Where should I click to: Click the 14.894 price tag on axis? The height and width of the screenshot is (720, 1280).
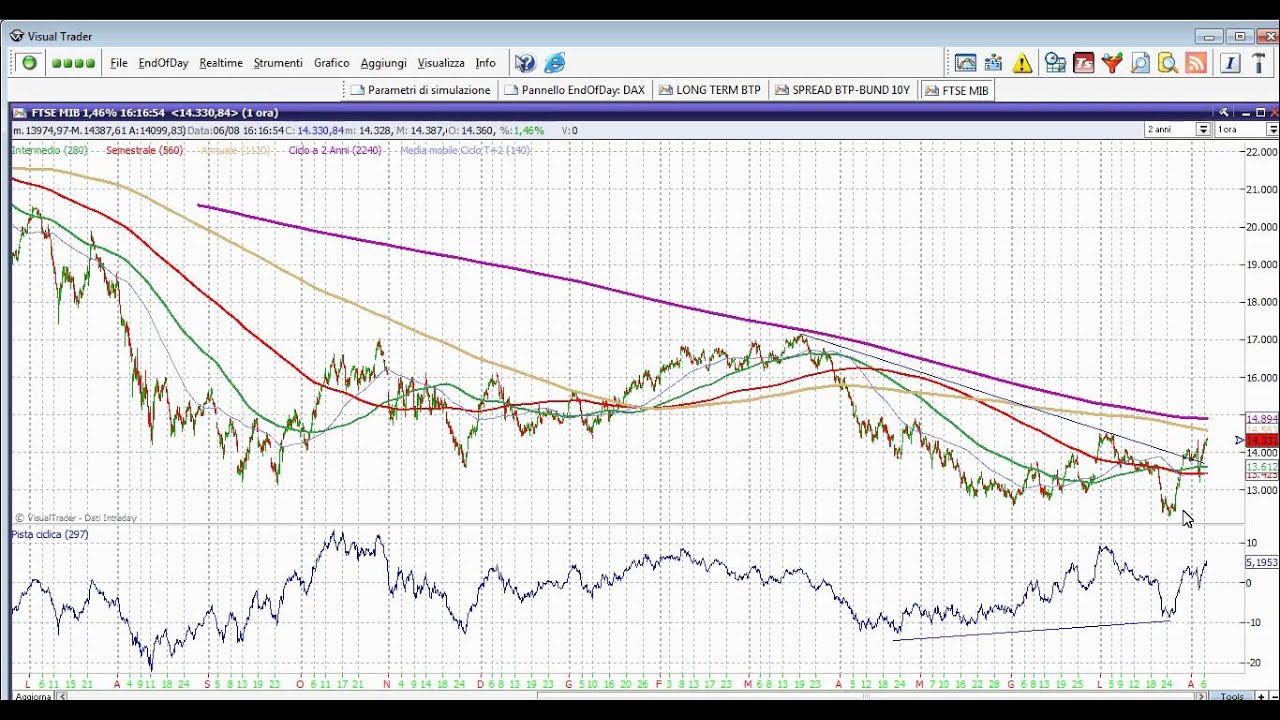tap(1261, 418)
